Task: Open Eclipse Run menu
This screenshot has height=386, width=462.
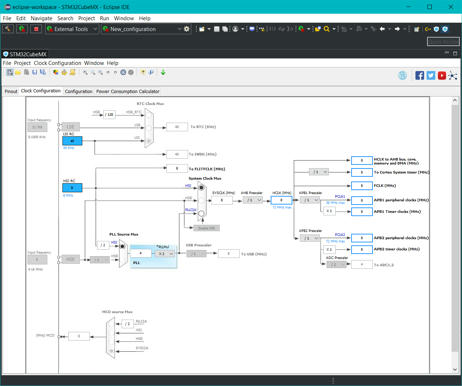Action: [104, 18]
